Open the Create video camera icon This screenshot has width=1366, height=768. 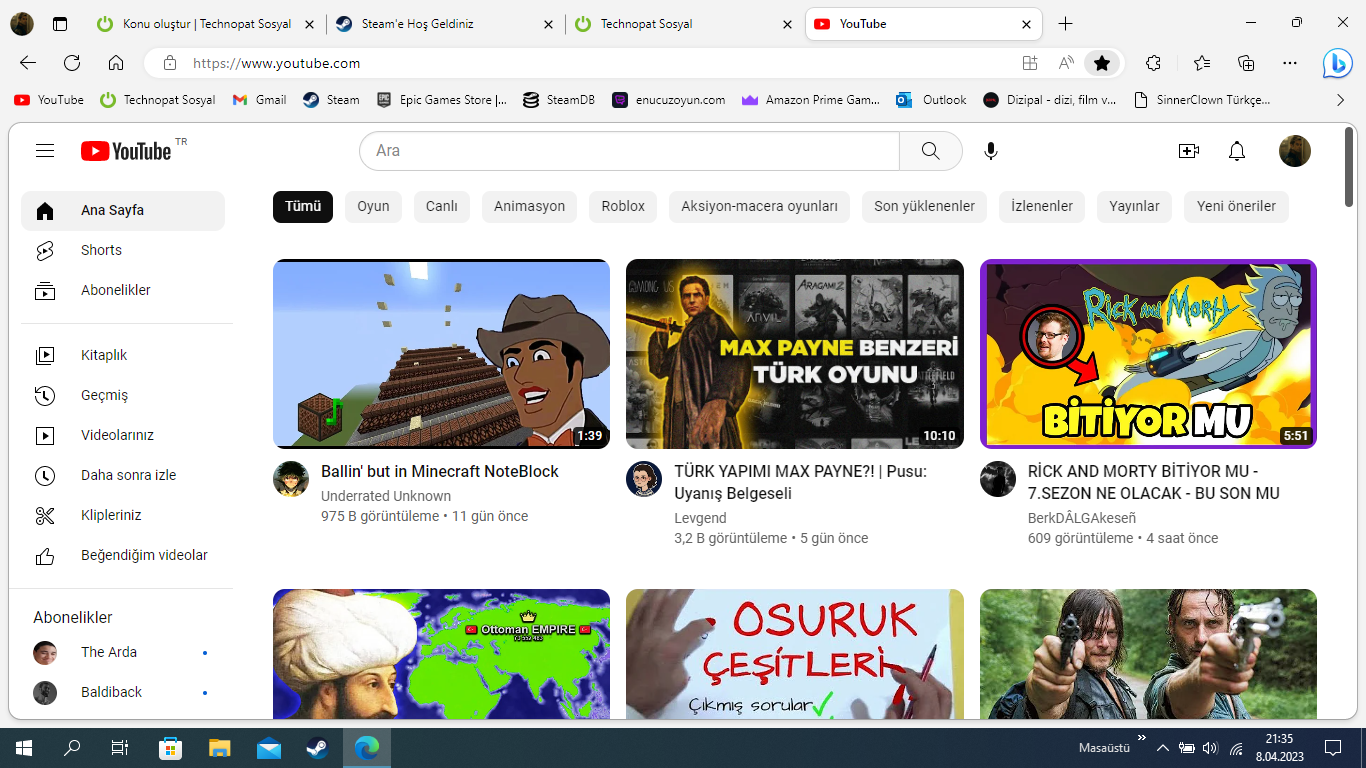click(1189, 151)
